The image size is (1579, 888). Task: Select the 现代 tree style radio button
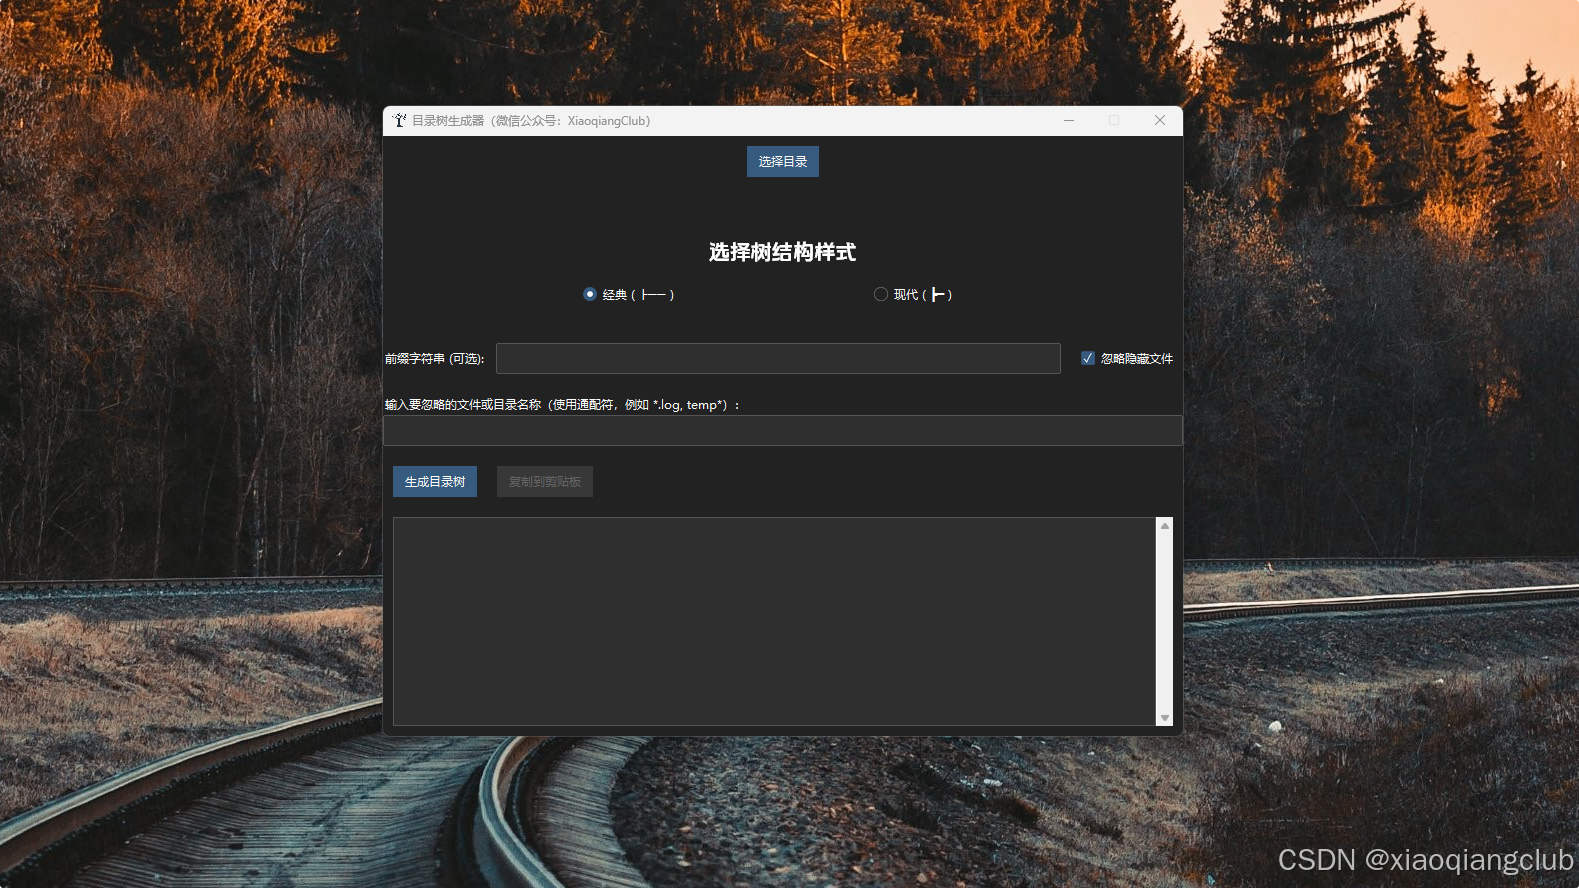[x=881, y=294]
